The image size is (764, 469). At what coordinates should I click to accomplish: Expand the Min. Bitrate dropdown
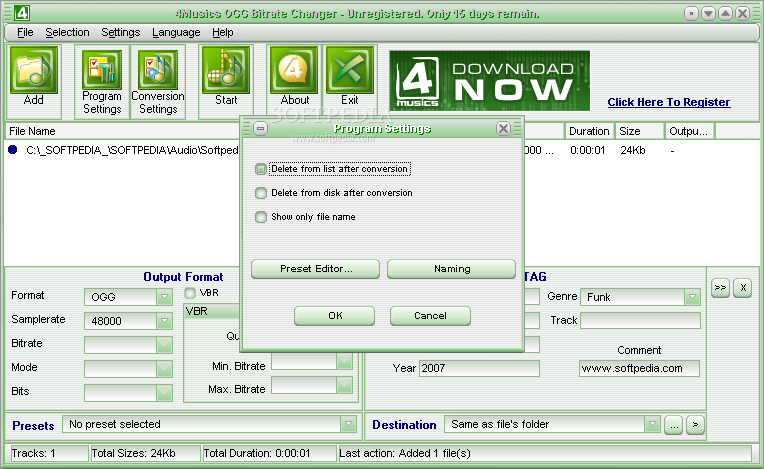(344, 361)
